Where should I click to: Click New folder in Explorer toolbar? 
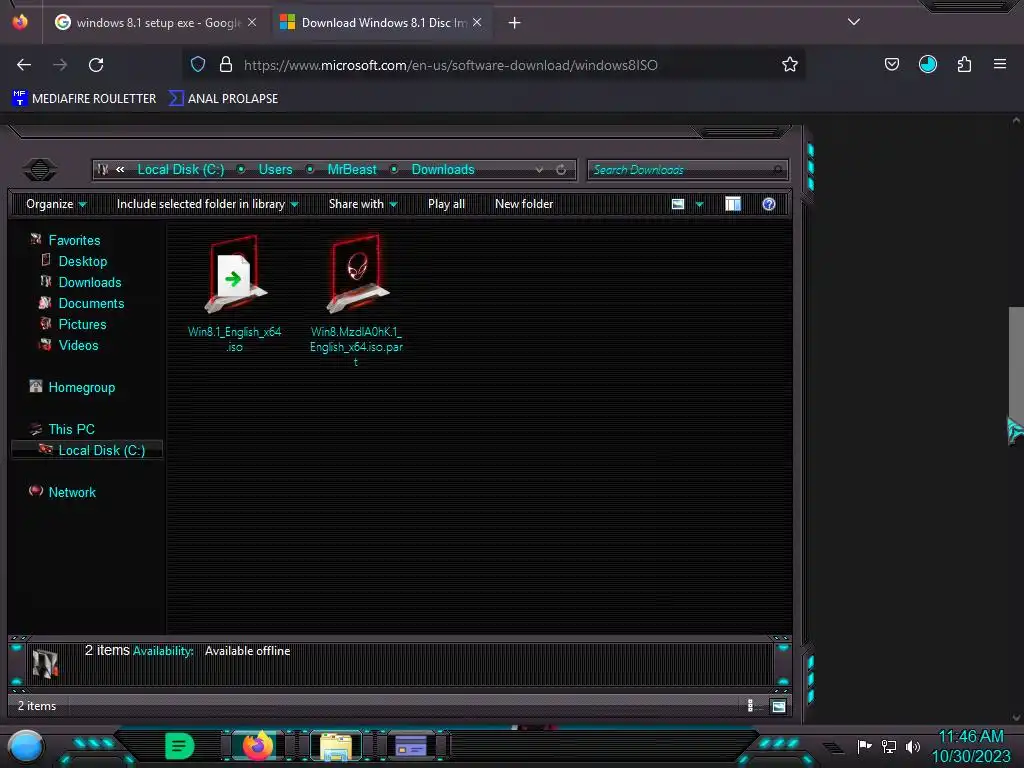click(524, 204)
